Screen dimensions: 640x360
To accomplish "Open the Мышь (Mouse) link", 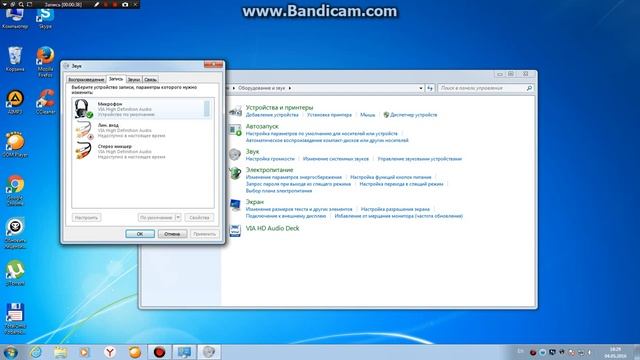I will click(367, 115).
